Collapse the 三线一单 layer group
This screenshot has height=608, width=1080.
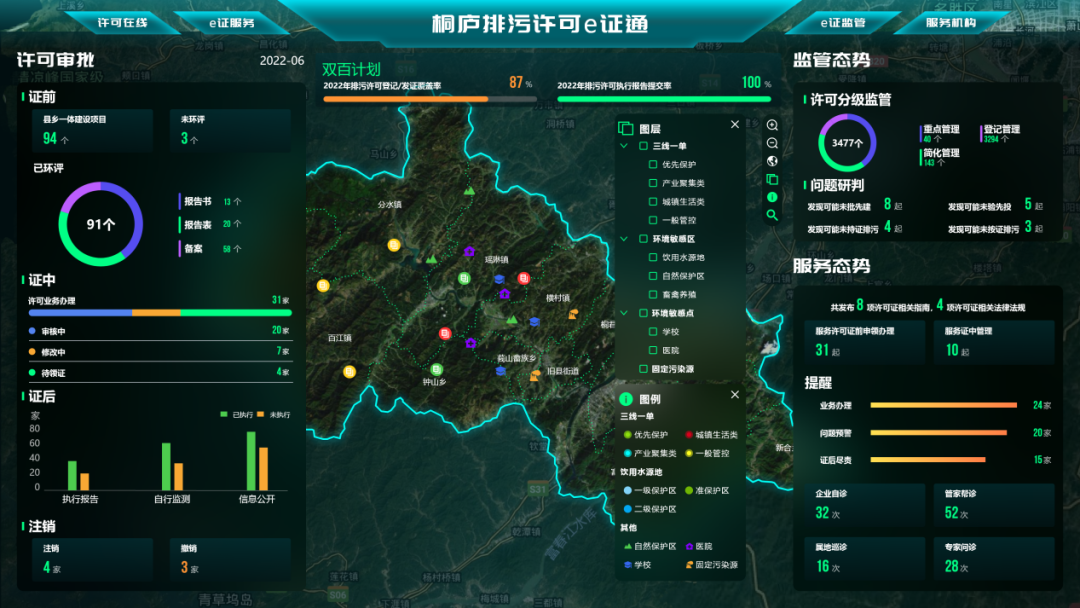(624, 146)
